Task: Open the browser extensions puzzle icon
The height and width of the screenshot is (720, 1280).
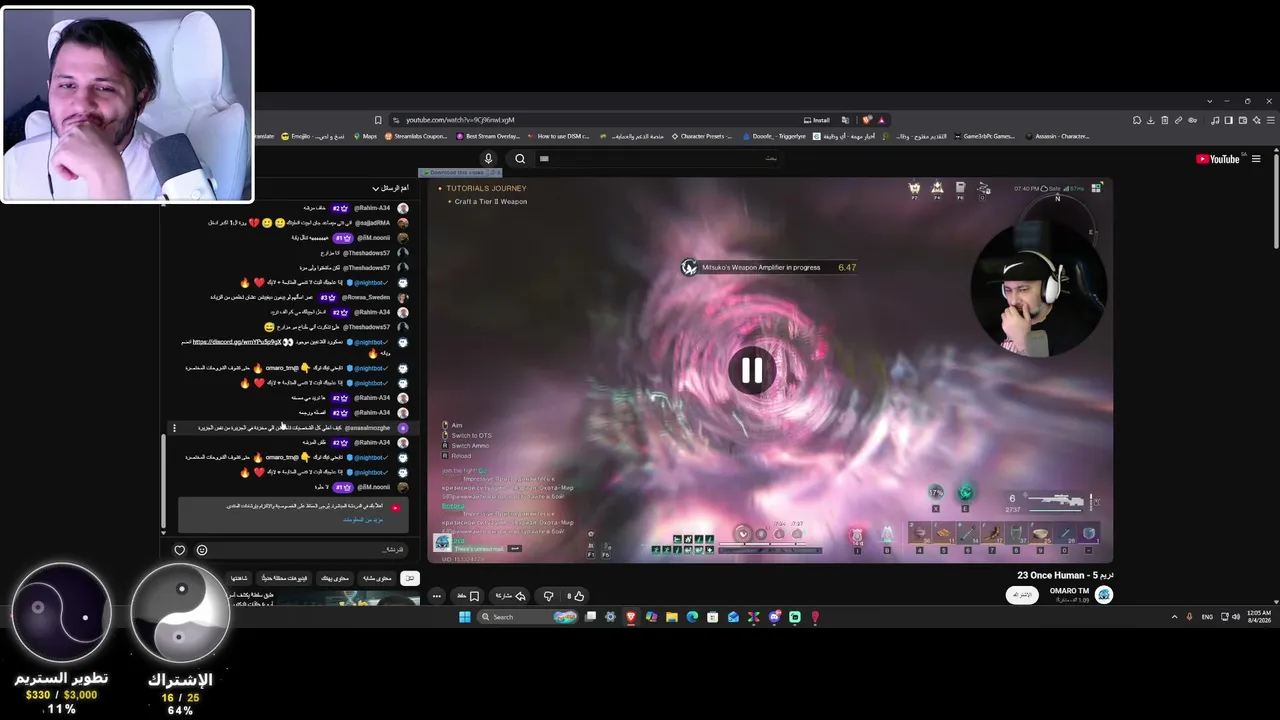Action: click(1137, 120)
